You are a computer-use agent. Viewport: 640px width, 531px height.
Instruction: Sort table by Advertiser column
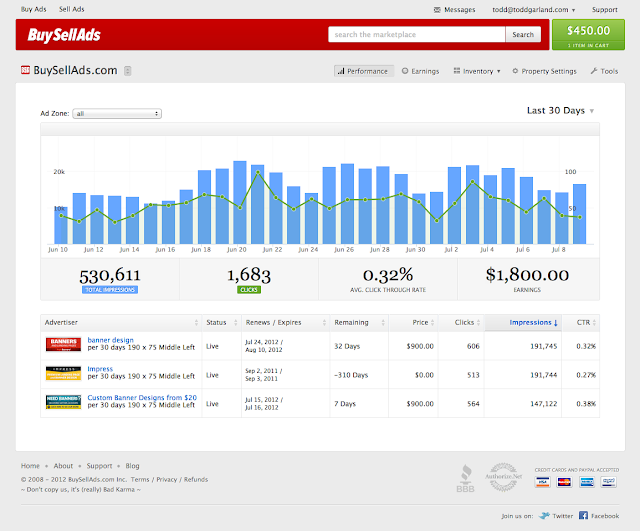coord(121,322)
